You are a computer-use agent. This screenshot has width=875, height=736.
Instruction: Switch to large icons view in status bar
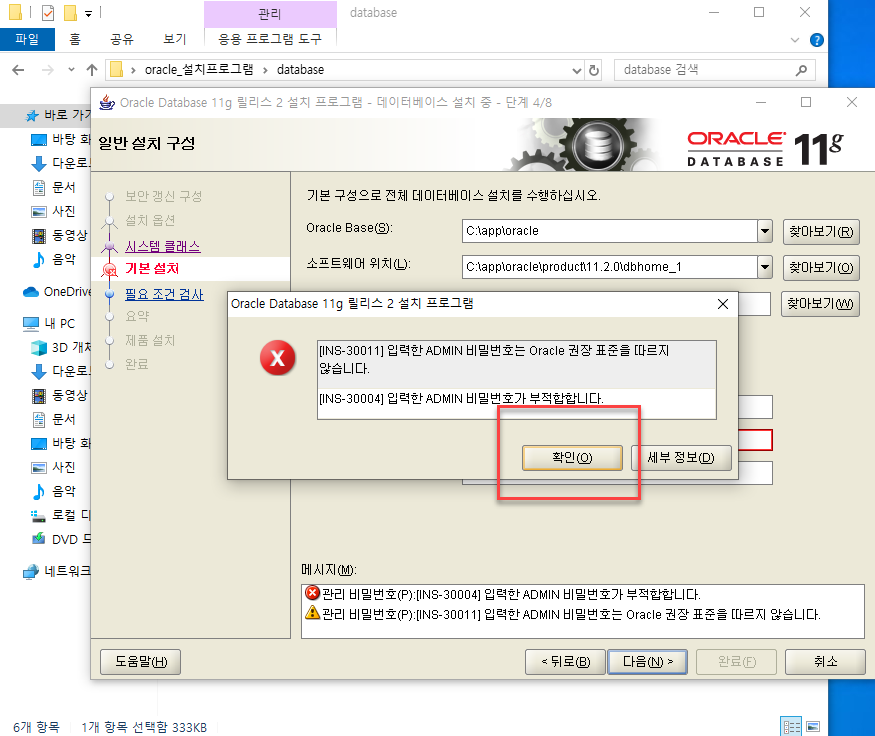click(813, 727)
